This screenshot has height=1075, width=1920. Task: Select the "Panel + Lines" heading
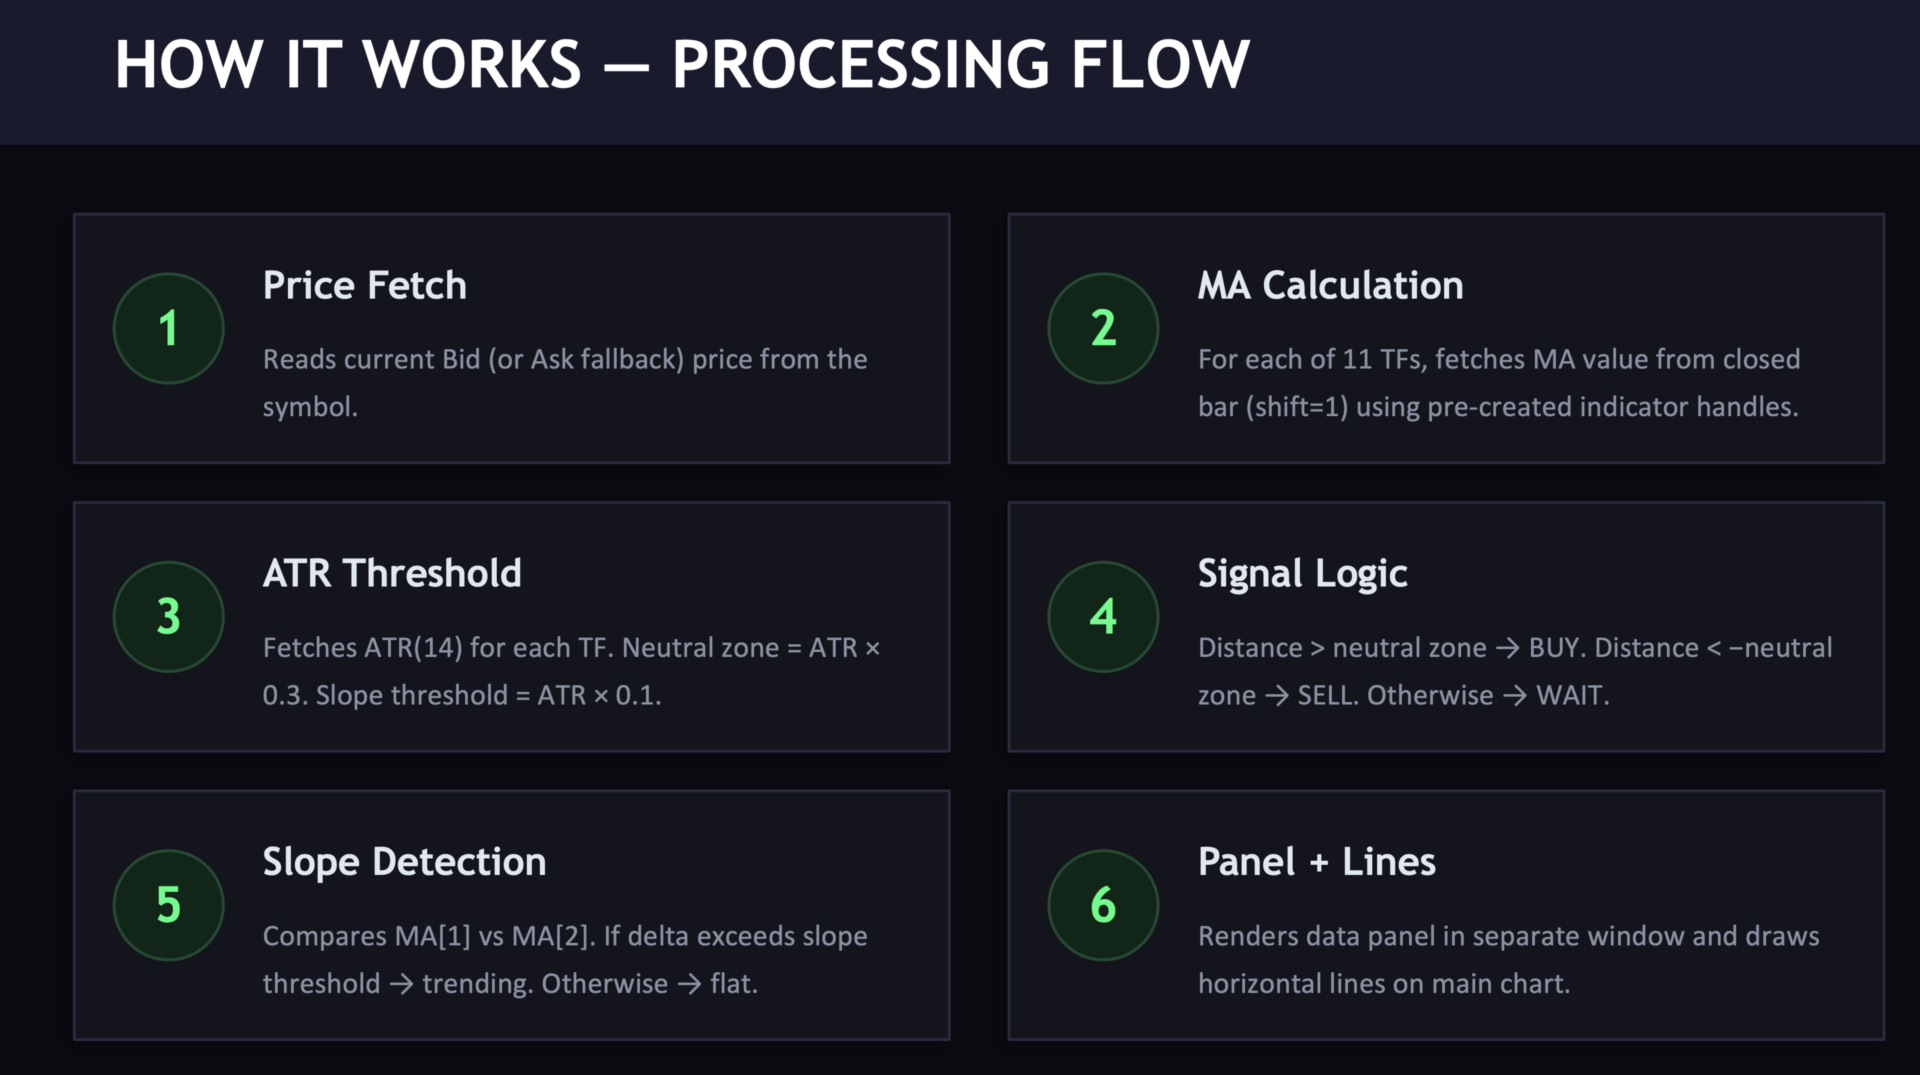(x=1316, y=862)
